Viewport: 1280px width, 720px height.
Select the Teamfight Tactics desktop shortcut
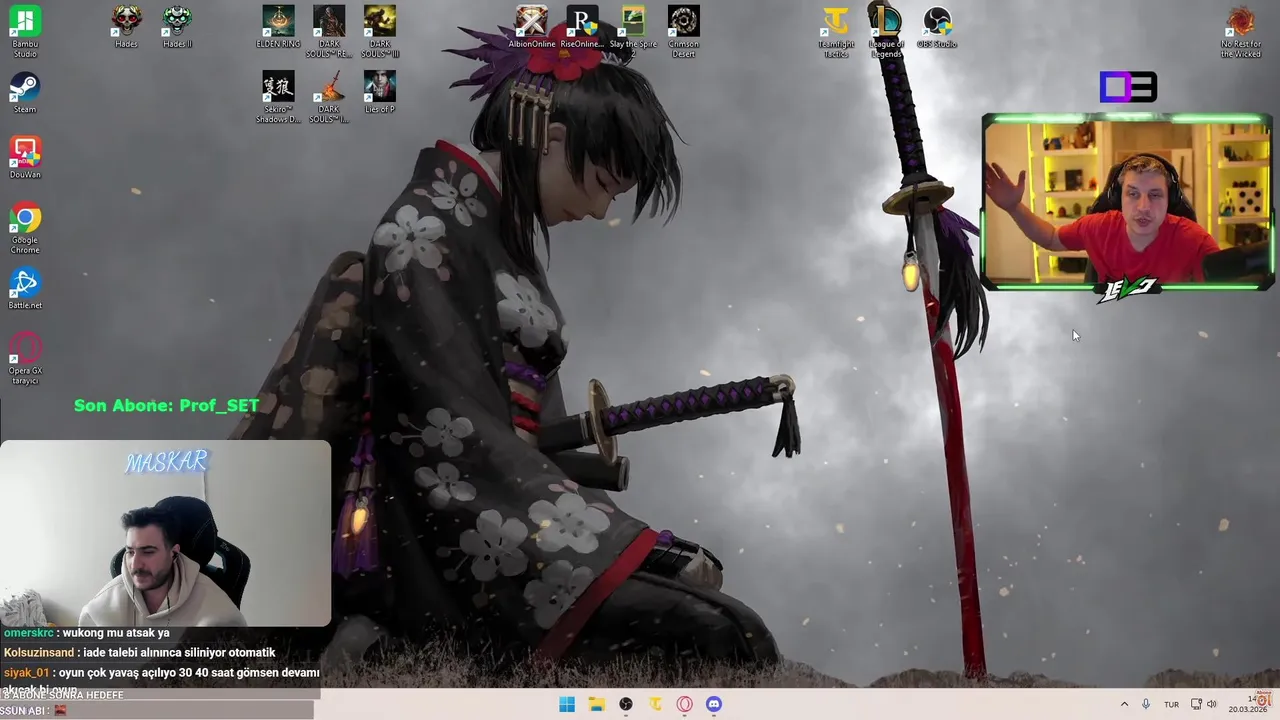tap(835, 31)
